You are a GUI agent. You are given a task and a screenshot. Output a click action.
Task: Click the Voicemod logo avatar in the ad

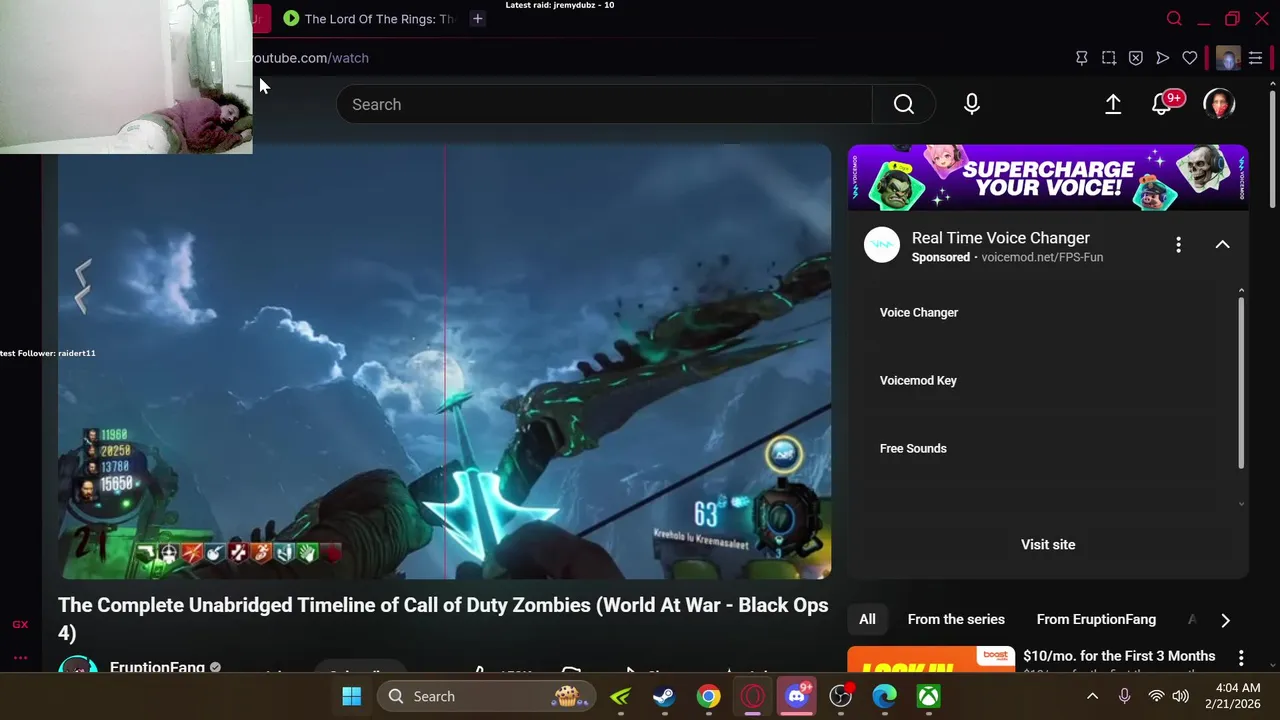[882, 244]
